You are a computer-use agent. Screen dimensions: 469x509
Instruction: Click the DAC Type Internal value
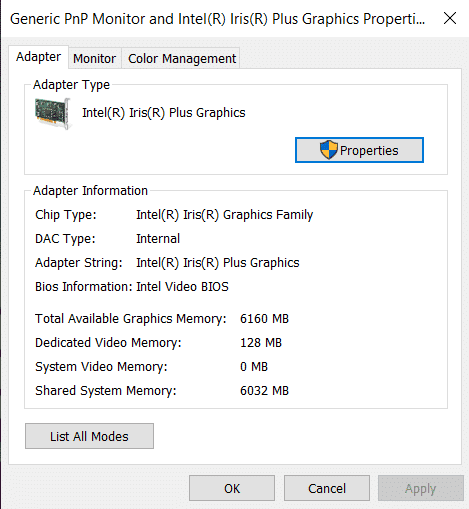[x=158, y=239]
